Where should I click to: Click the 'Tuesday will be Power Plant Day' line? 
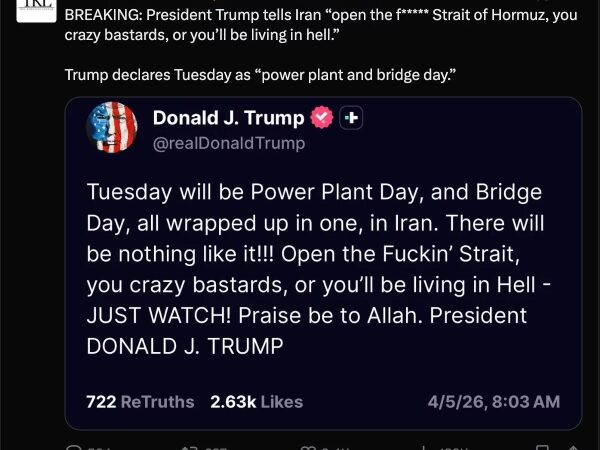click(314, 191)
